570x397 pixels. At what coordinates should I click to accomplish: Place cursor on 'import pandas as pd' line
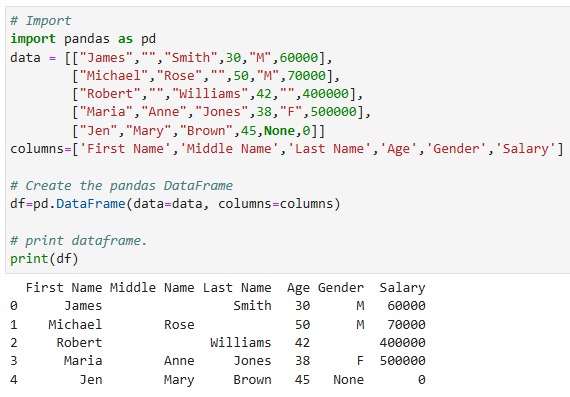[83, 39]
